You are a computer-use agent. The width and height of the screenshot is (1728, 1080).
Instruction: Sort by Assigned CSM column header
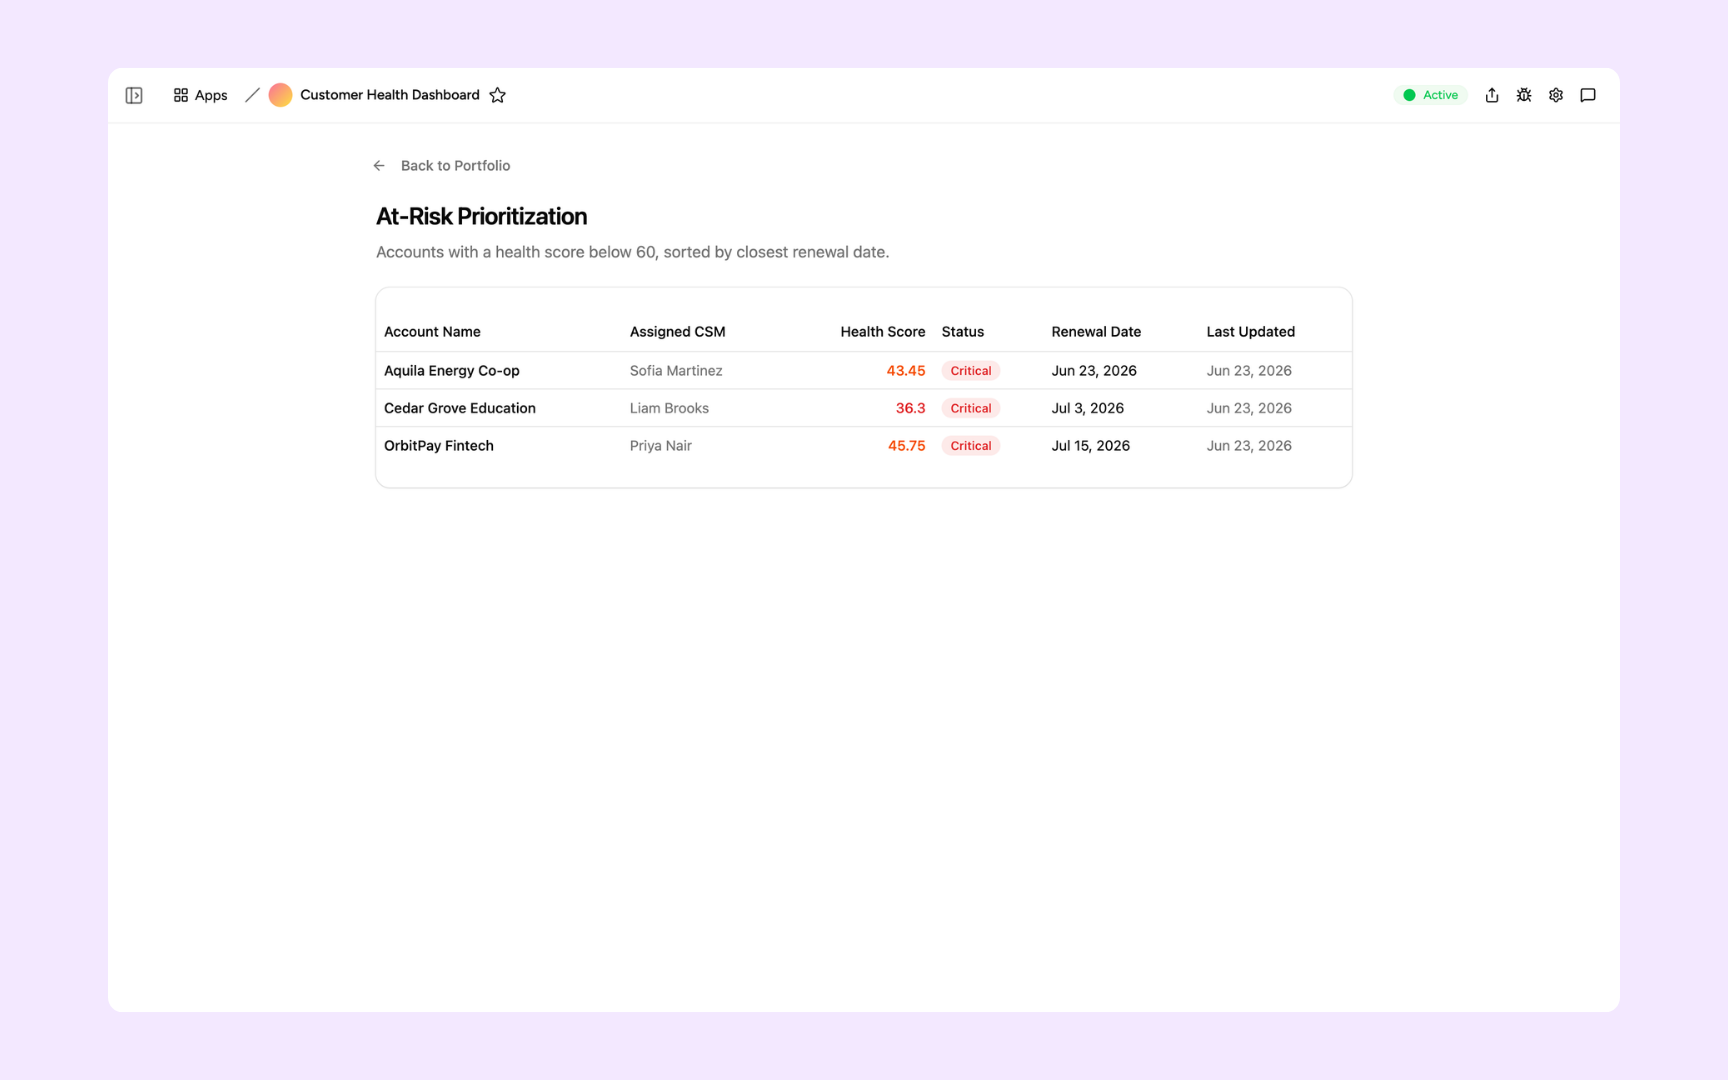click(677, 332)
